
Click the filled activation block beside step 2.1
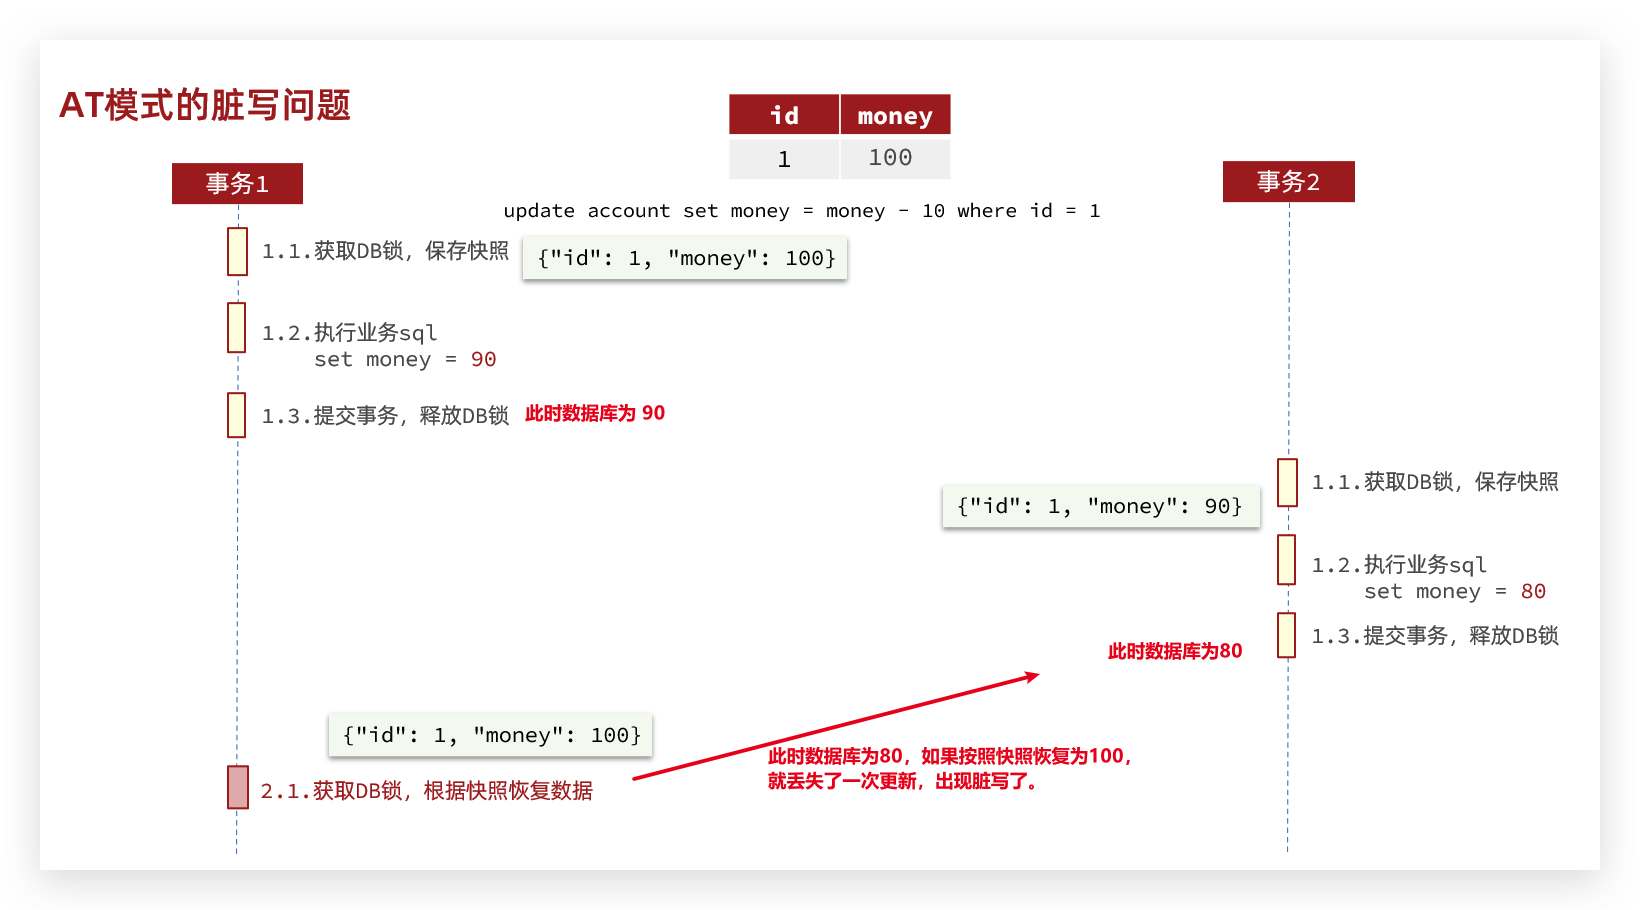coord(237,787)
